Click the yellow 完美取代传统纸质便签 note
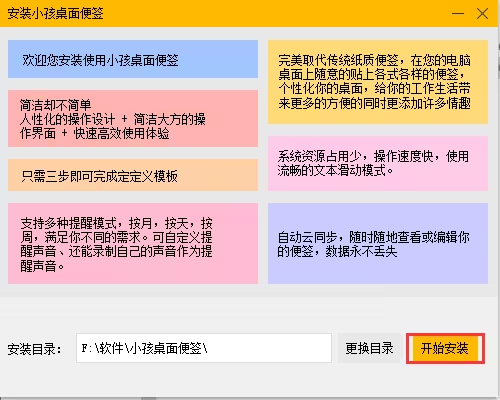Viewport: 500px width, 400px height. click(378, 82)
